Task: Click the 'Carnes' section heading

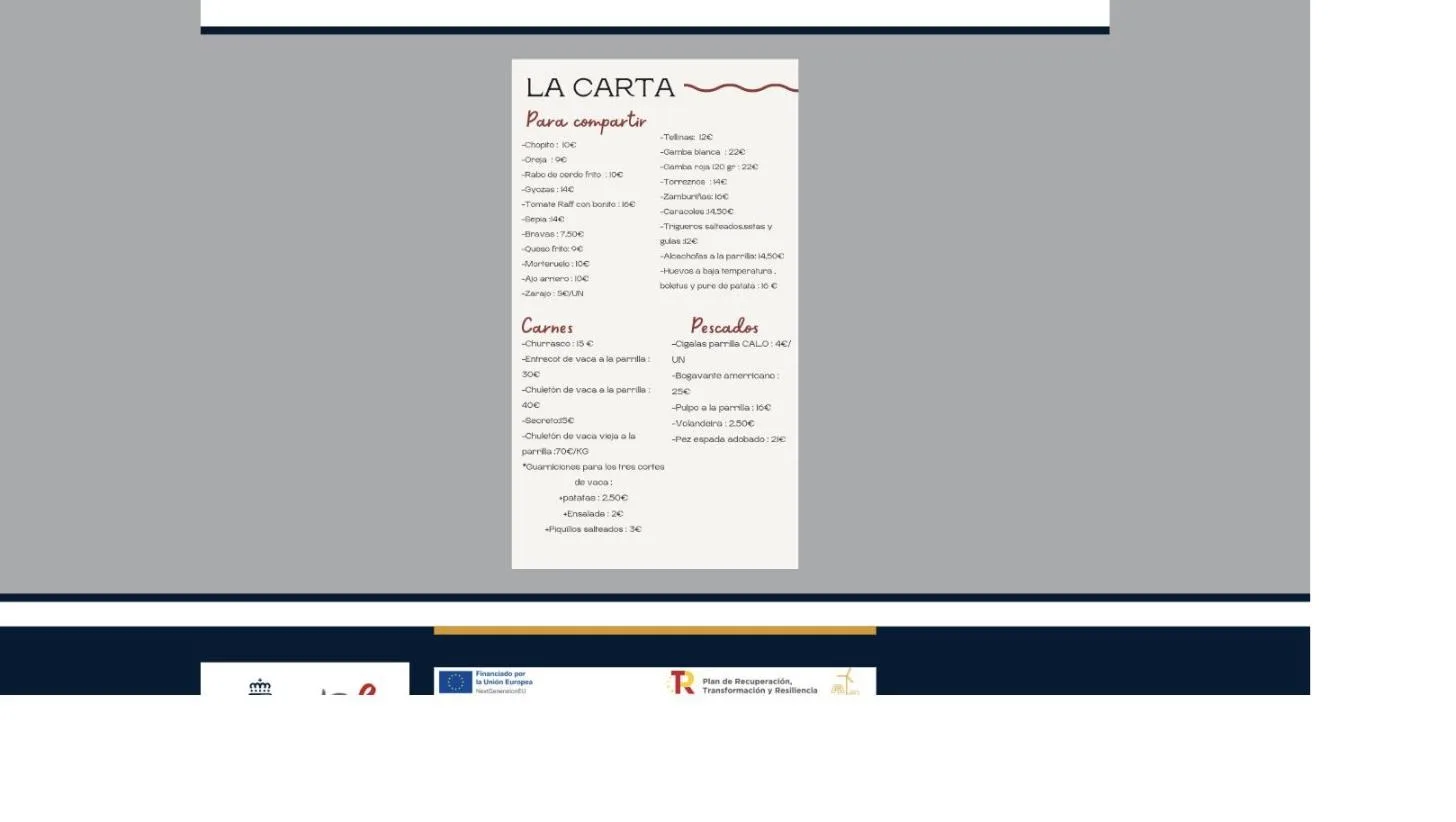Action: (547, 327)
